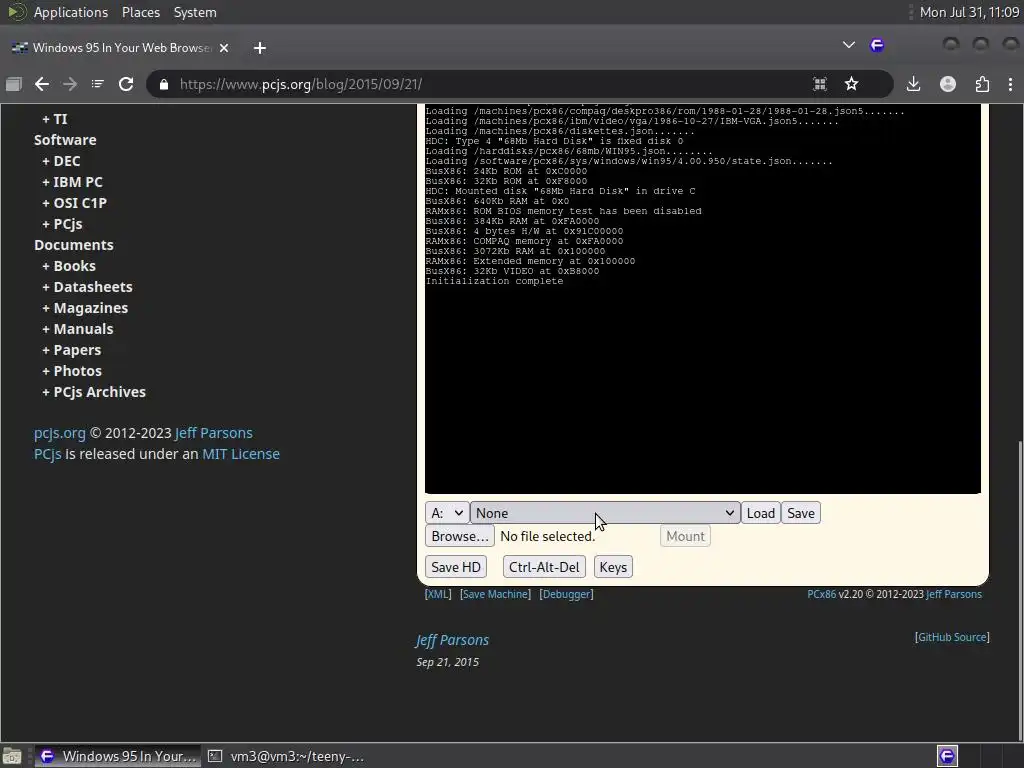Image resolution: width=1024 pixels, height=768 pixels.
Task: Open the XML link below the machine
Action: point(438,594)
